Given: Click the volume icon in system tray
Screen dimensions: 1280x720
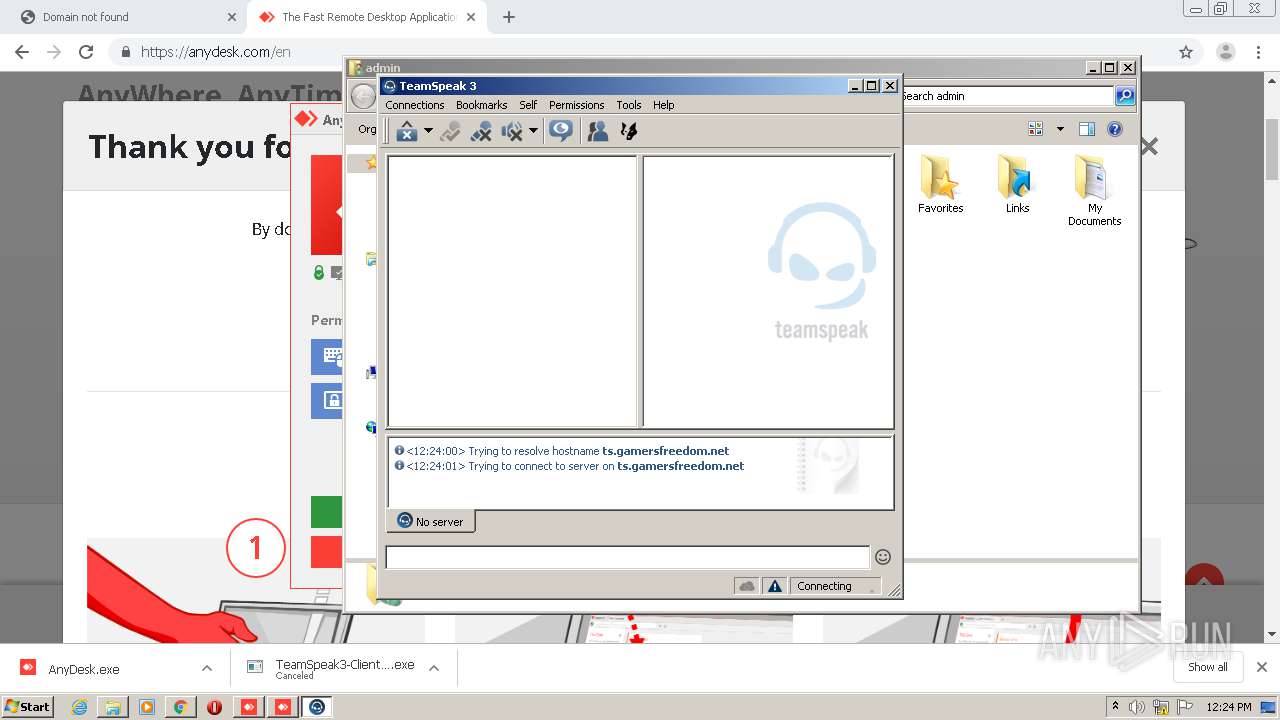Looking at the screenshot, I should click(1137, 707).
